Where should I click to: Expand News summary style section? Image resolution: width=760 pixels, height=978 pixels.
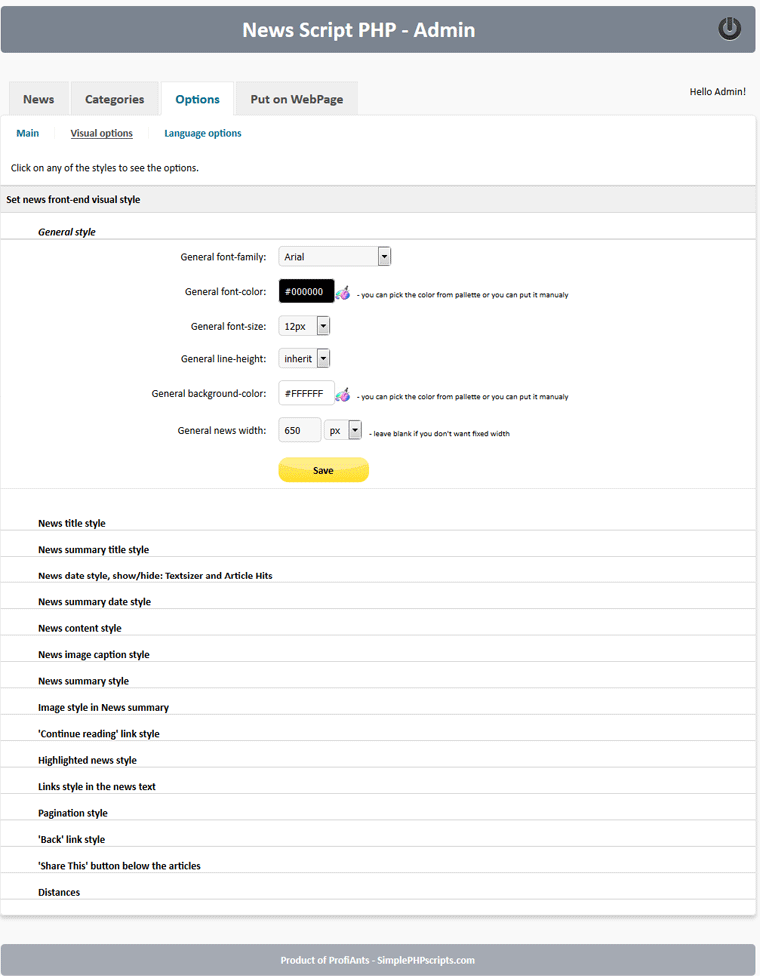(84, 681)
